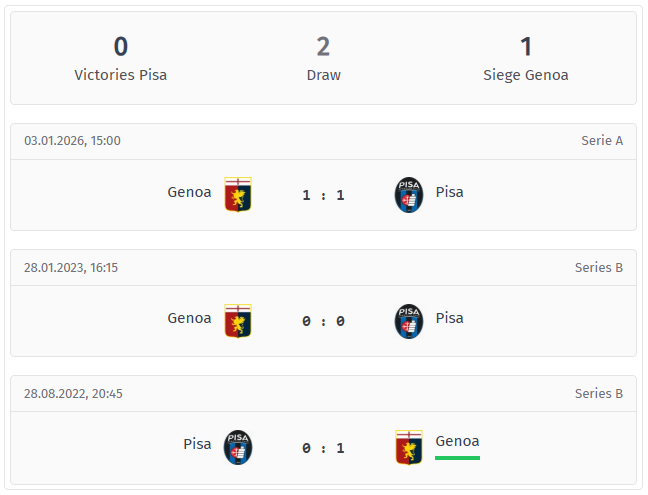Click the 0 : 0 score
The image size is (648, 495).
coord(323,321)
